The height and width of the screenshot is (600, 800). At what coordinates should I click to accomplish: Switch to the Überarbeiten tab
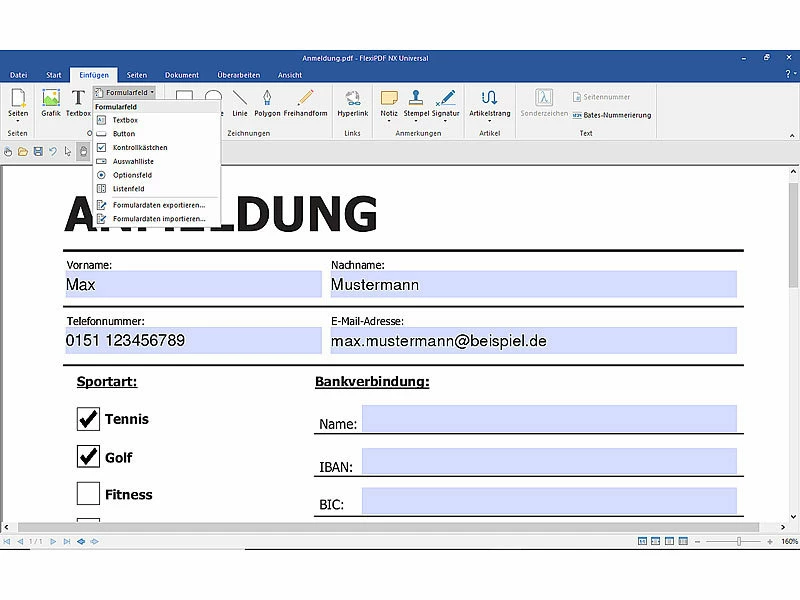pyautogui.click(x=238, y=75)
